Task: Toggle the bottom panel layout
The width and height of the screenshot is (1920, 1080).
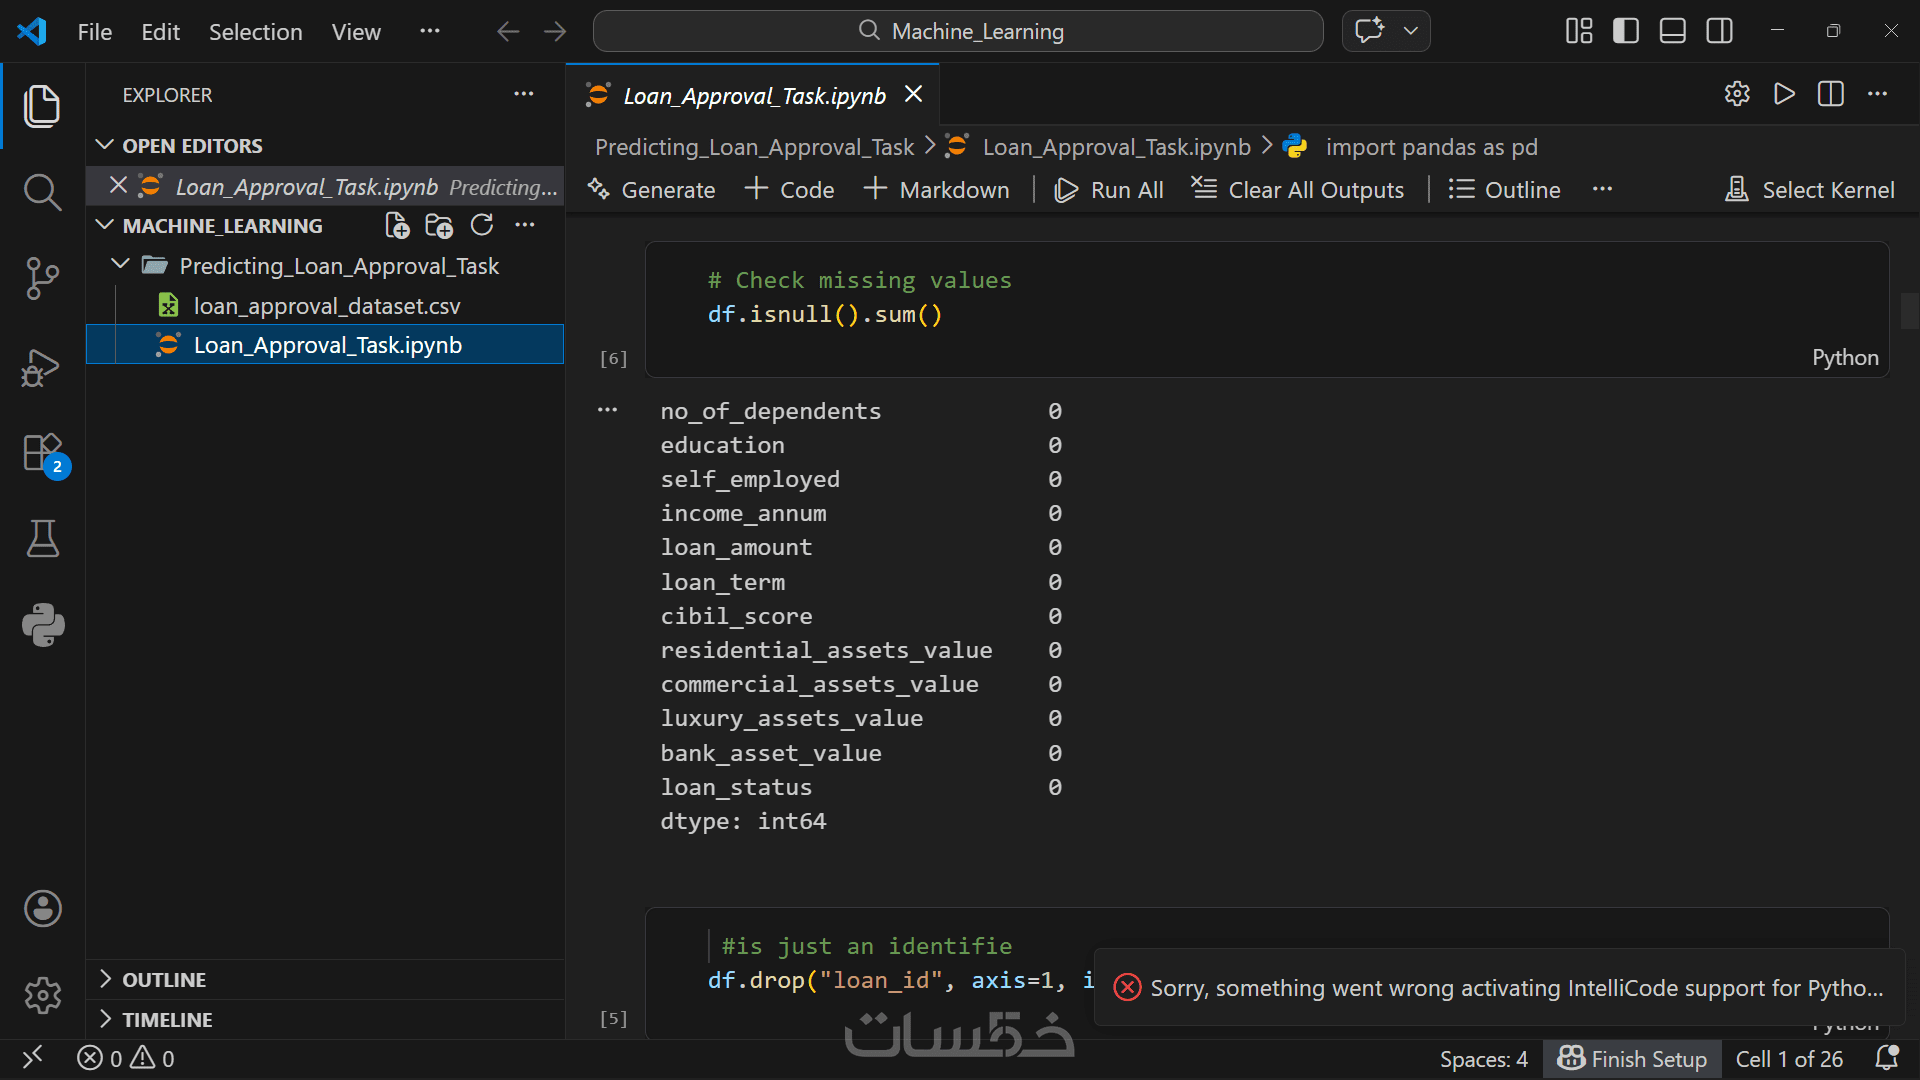Action: pyautogui.click(x=1673, y=31)
